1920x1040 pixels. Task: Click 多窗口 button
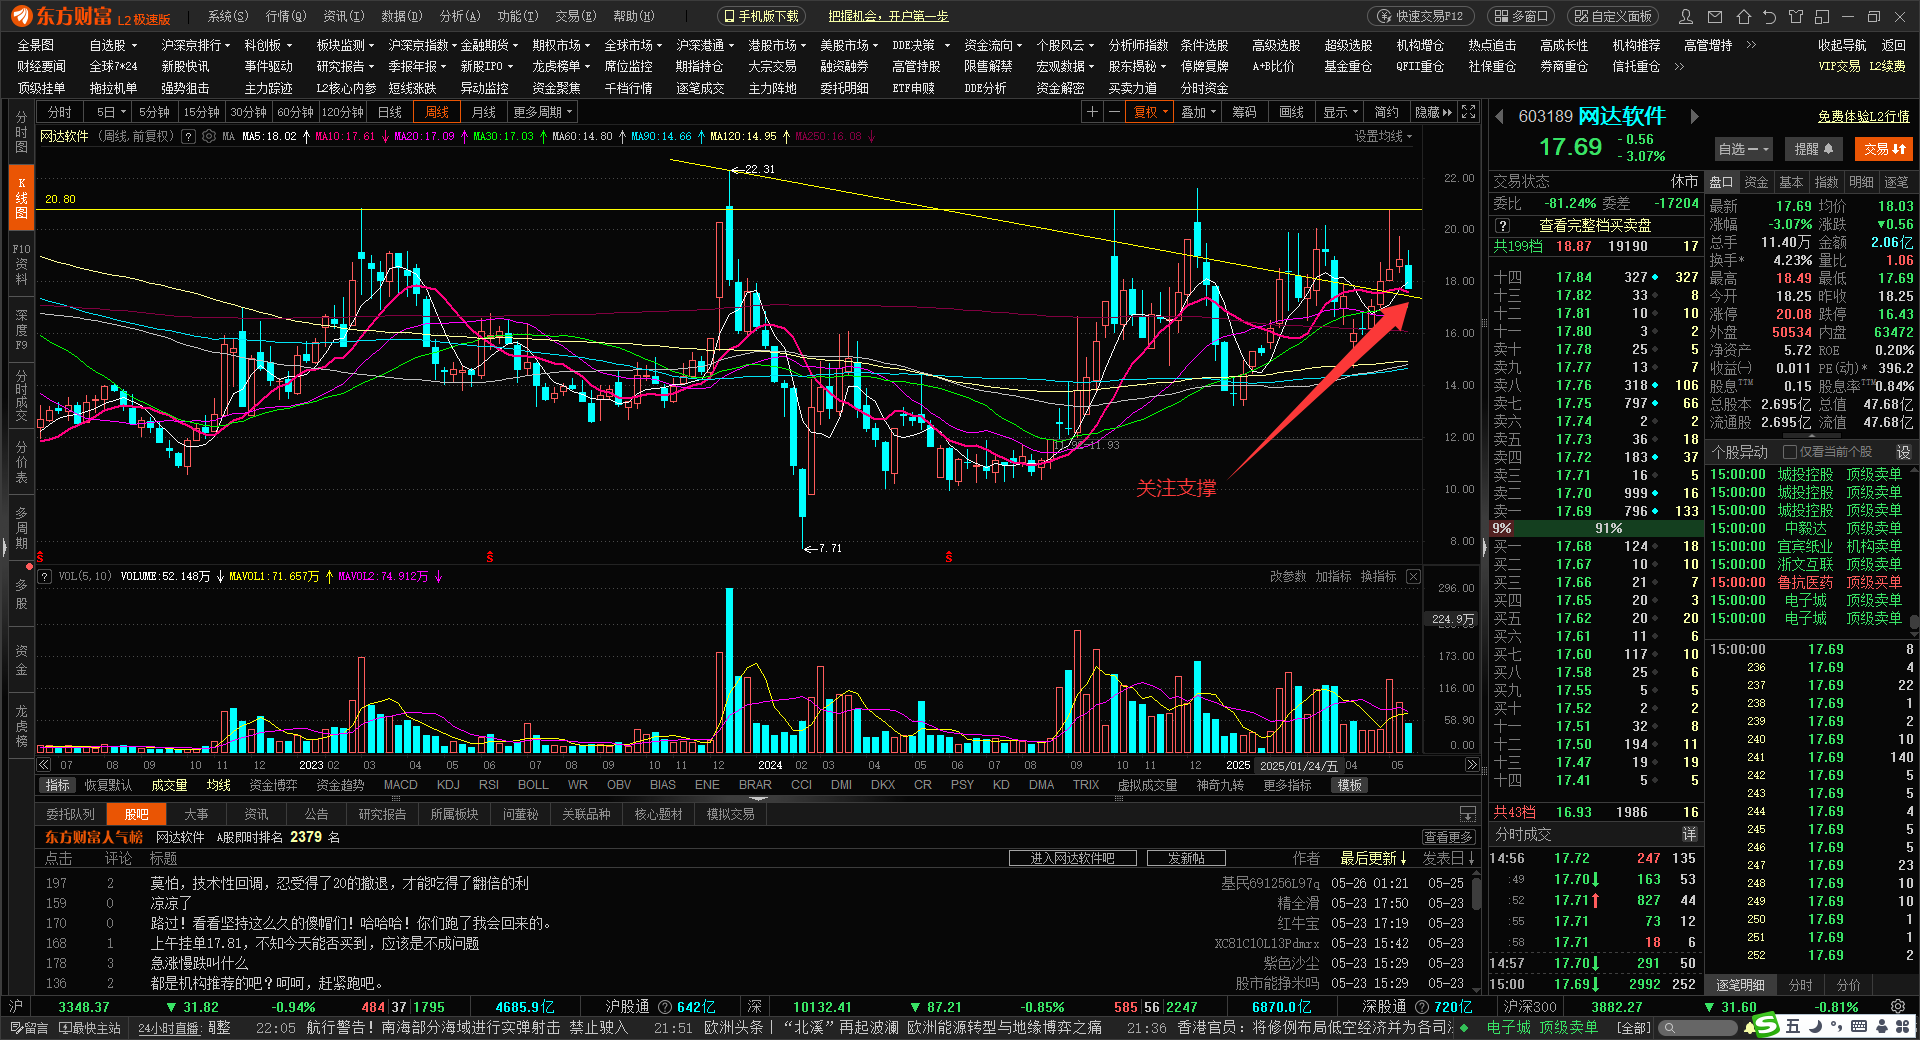click(1520, 16)
